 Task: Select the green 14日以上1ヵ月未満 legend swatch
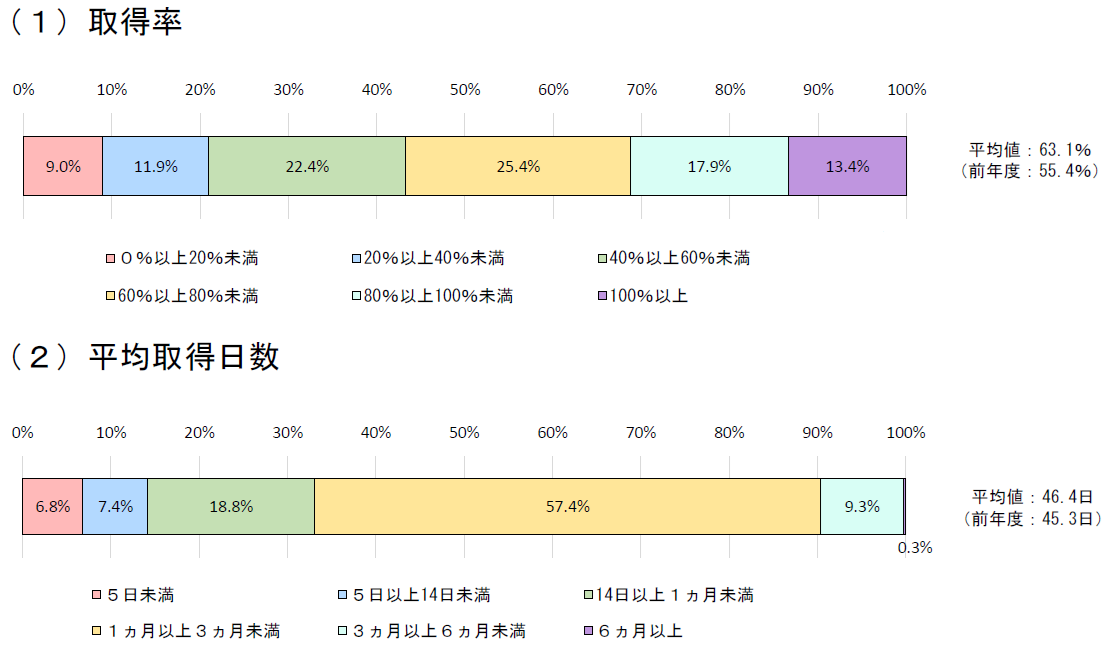[588, 596]
